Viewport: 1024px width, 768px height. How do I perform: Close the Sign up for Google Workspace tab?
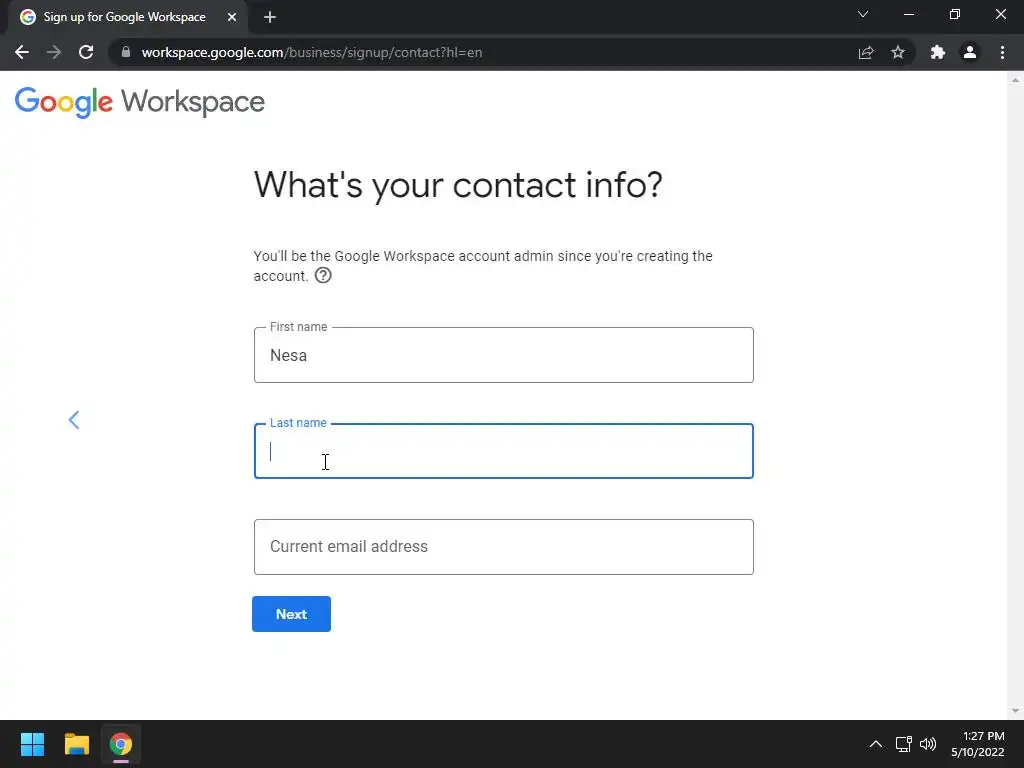click(232, 17)
